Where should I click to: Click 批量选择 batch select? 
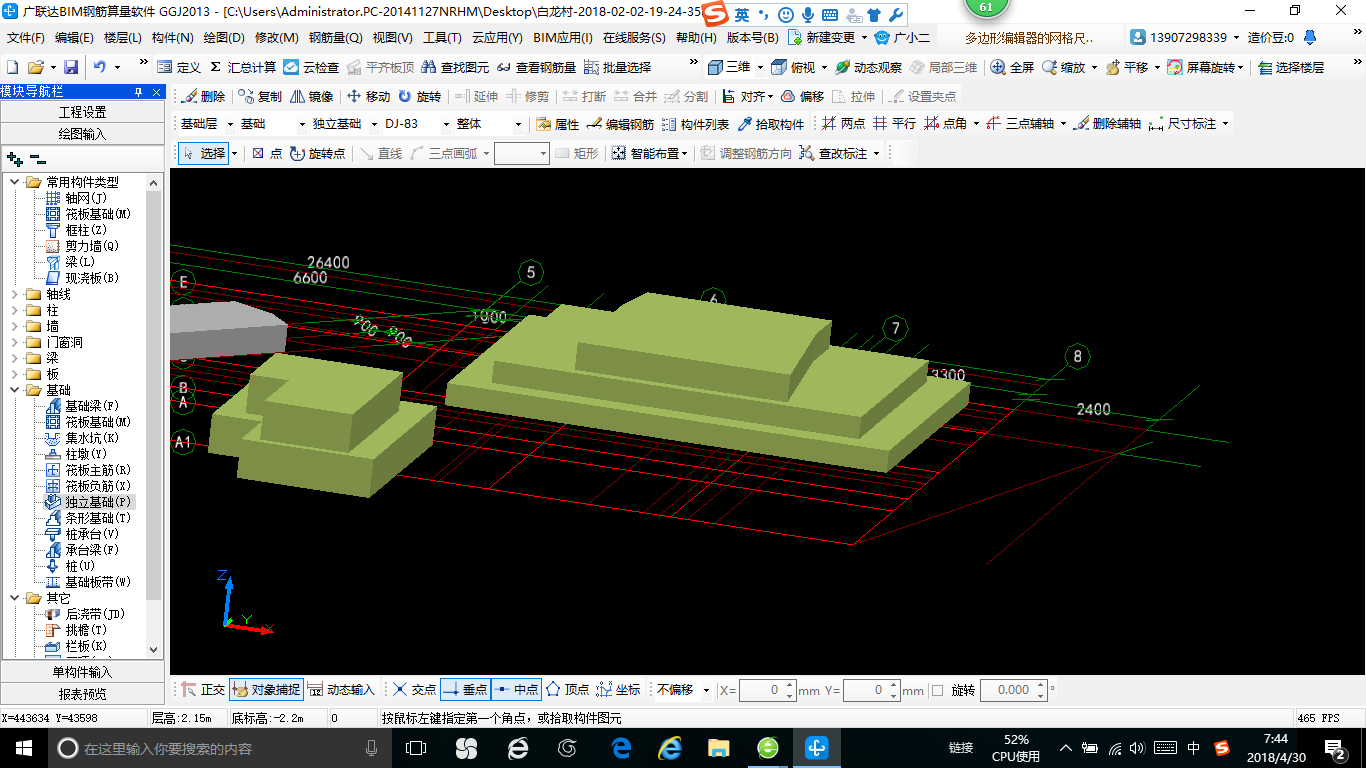point(617,67)
